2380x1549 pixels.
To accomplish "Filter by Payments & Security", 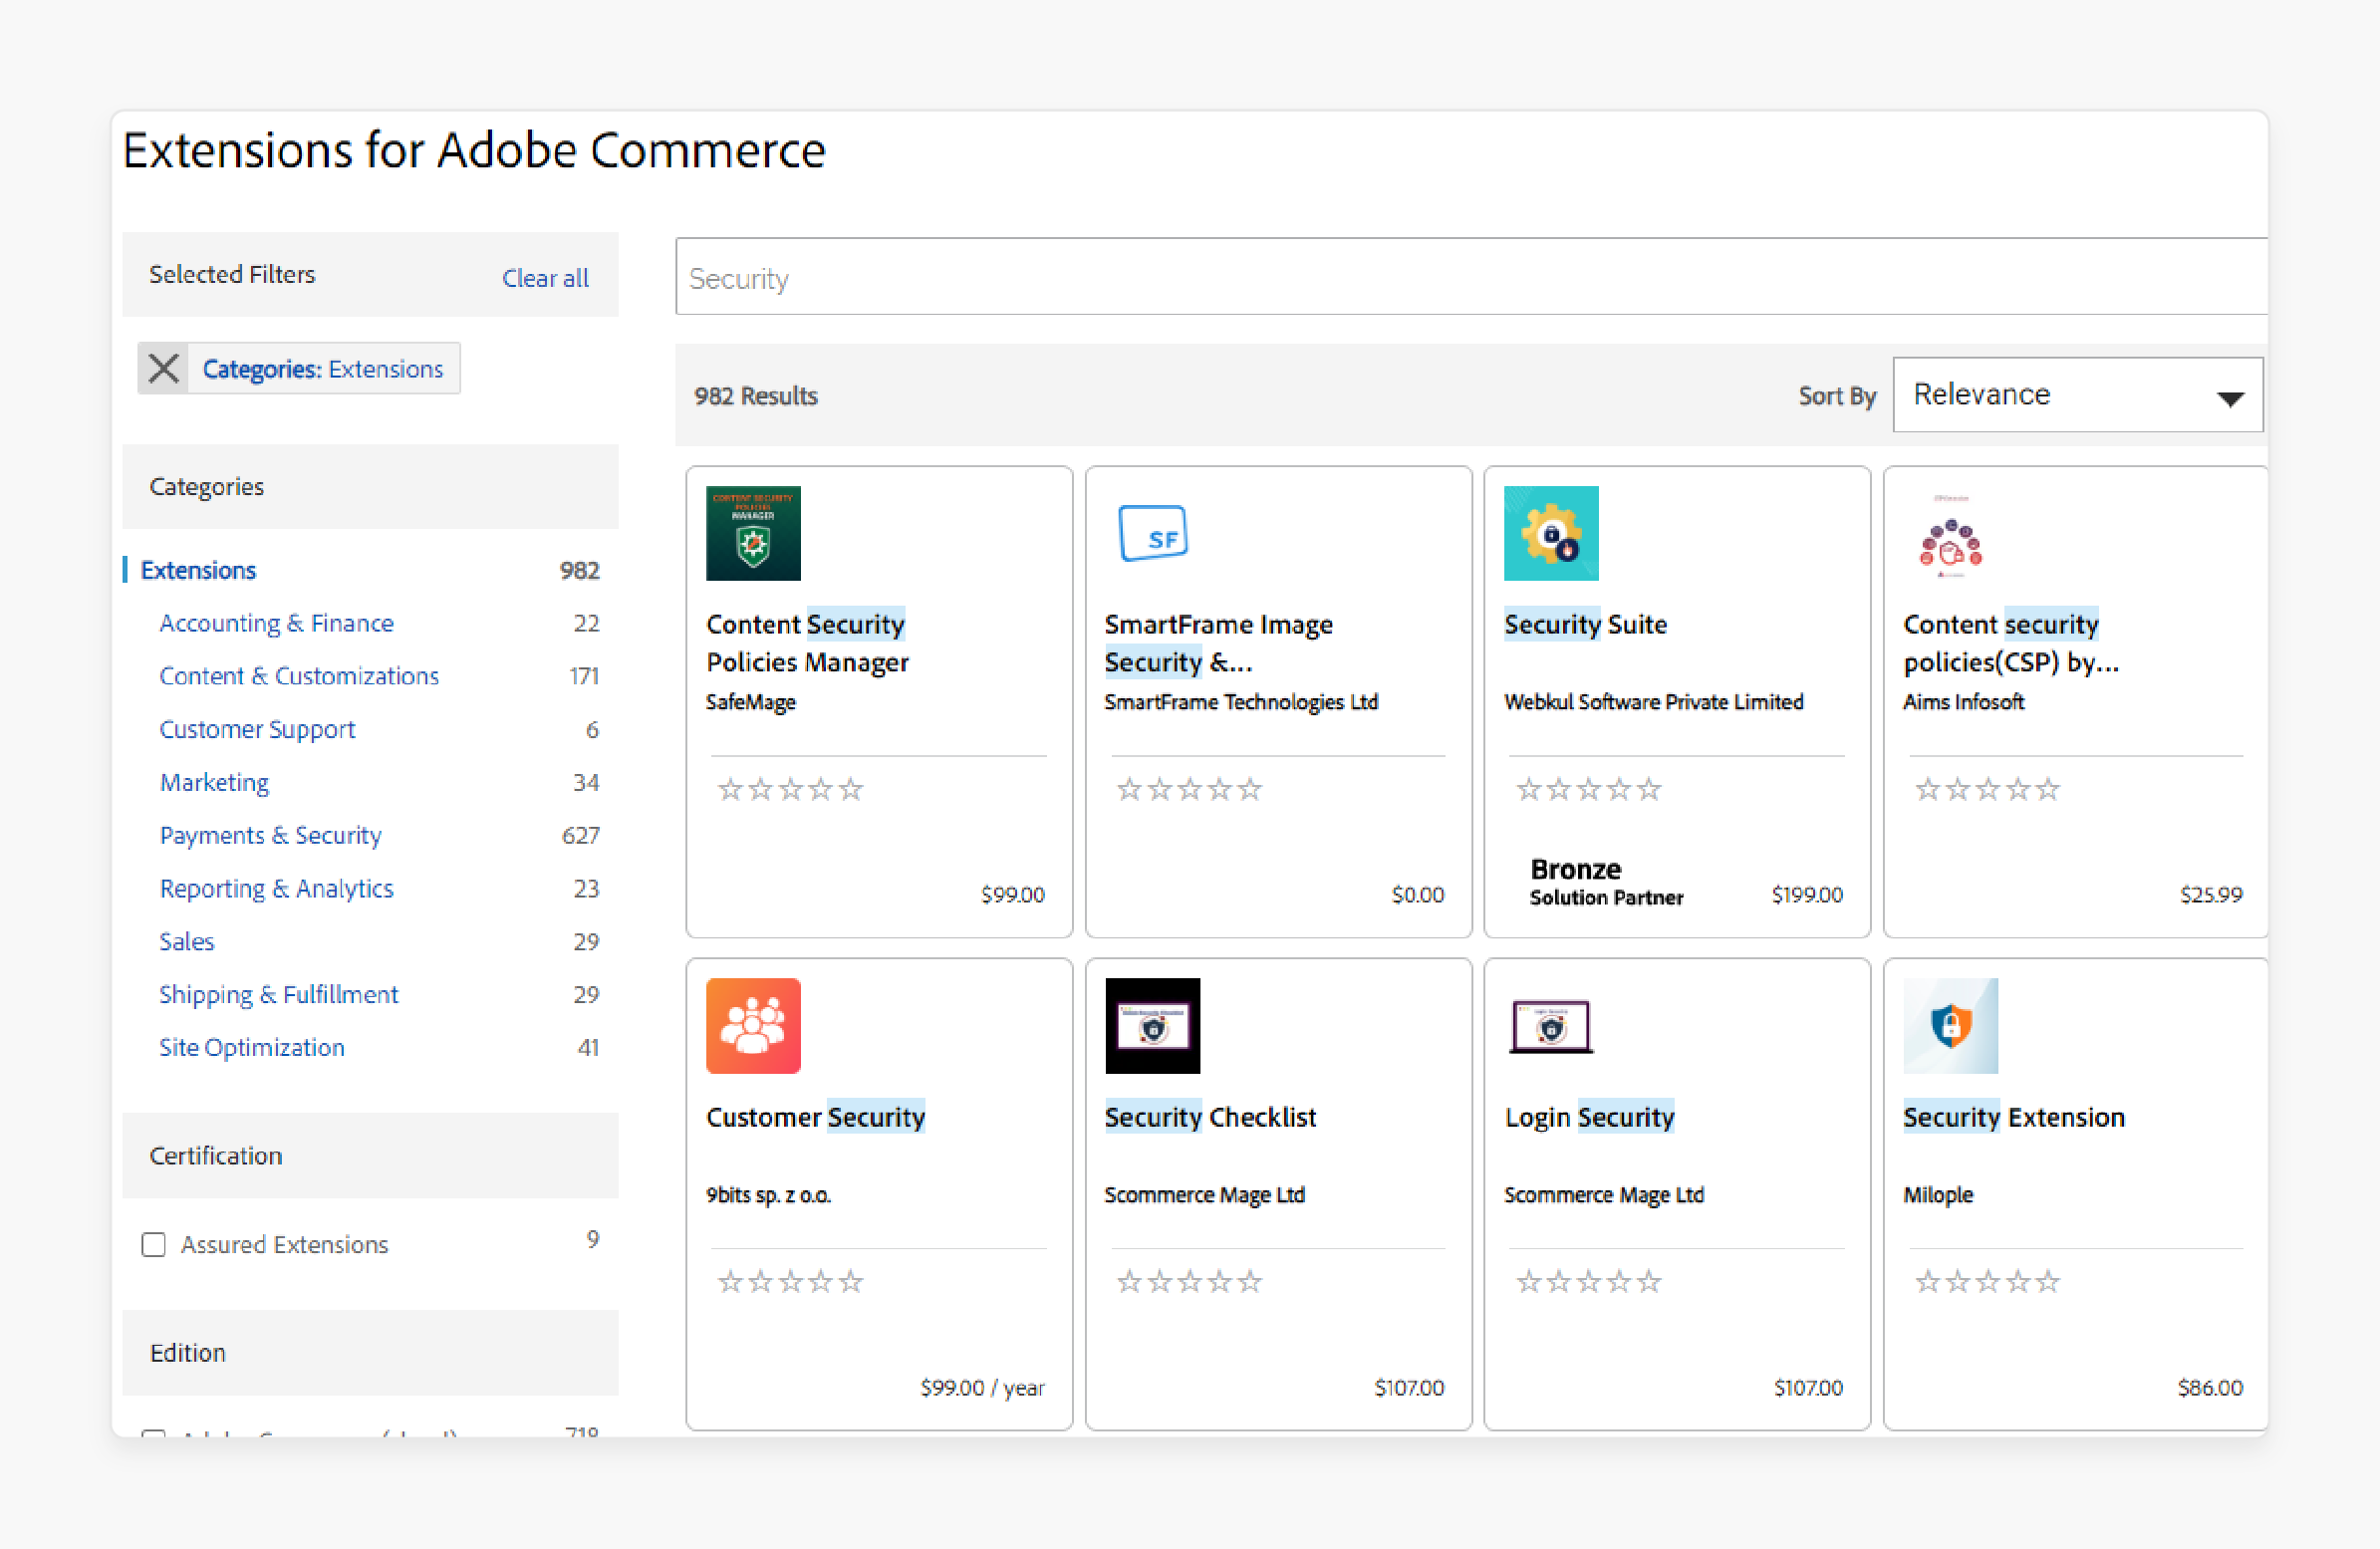I will [270, 835].
